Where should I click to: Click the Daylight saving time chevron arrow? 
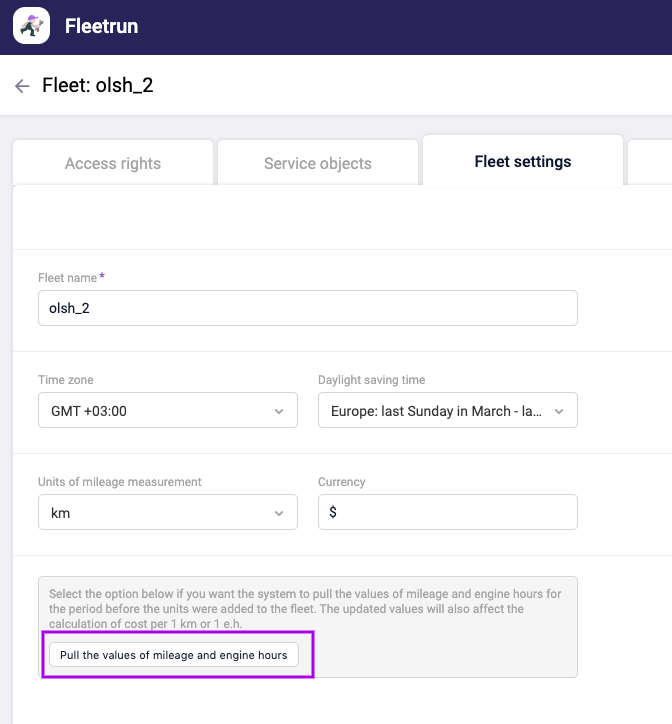pyautogui.click(x=558, y=411)
